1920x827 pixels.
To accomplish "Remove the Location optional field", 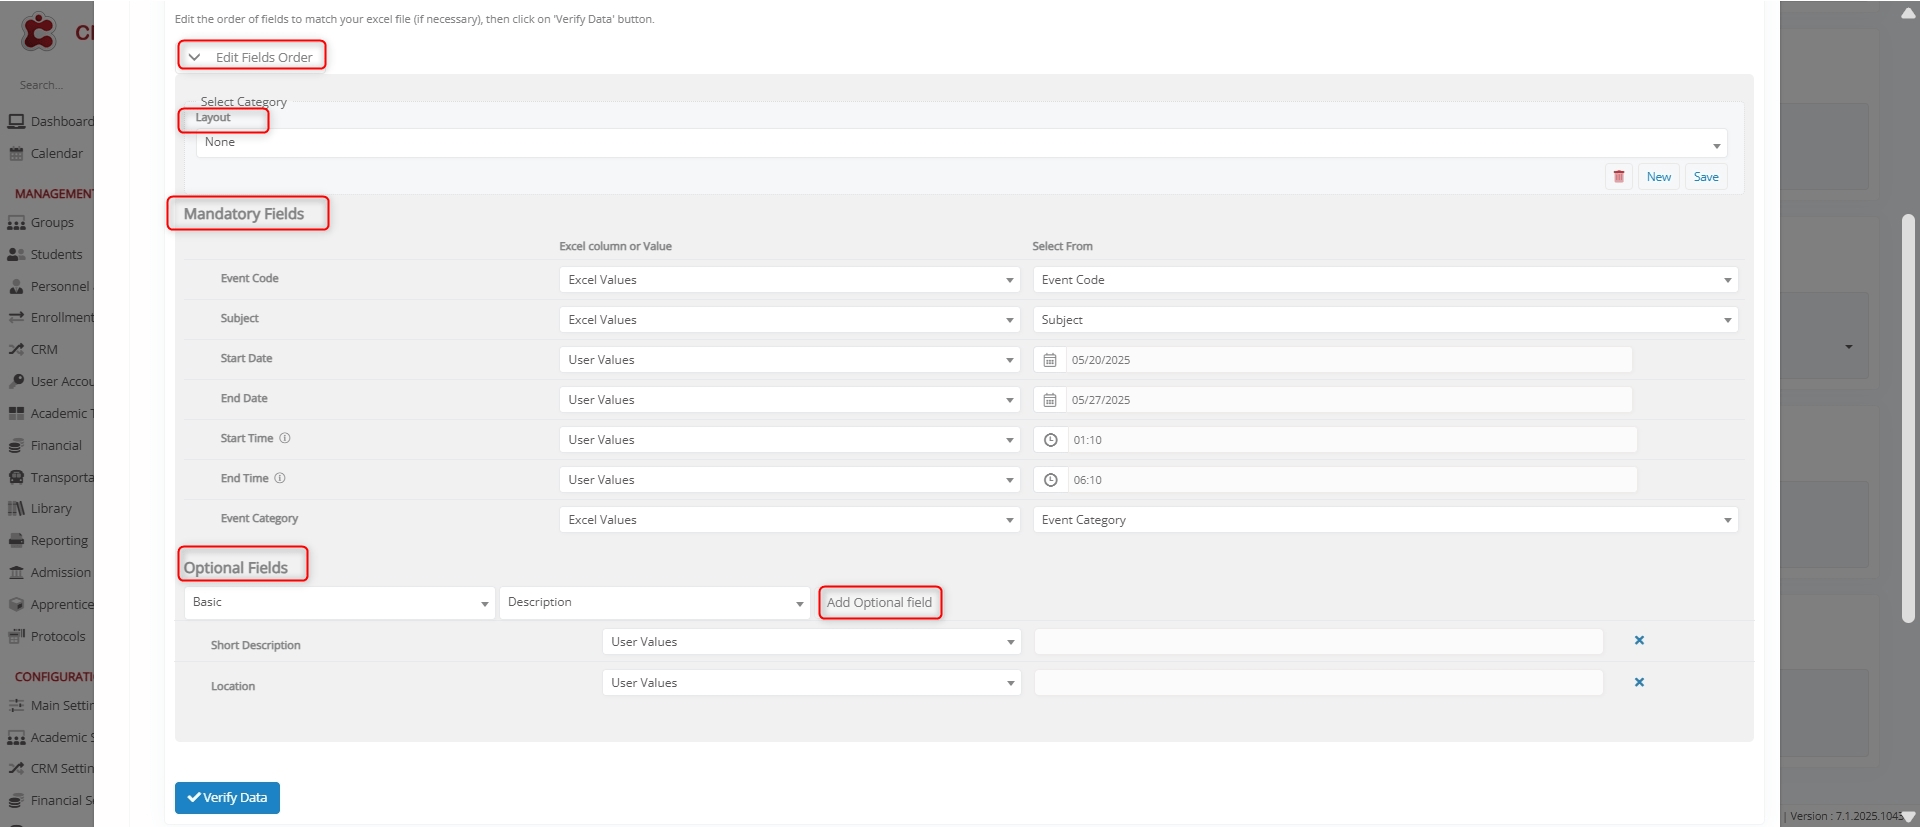I will point(1639,682).
